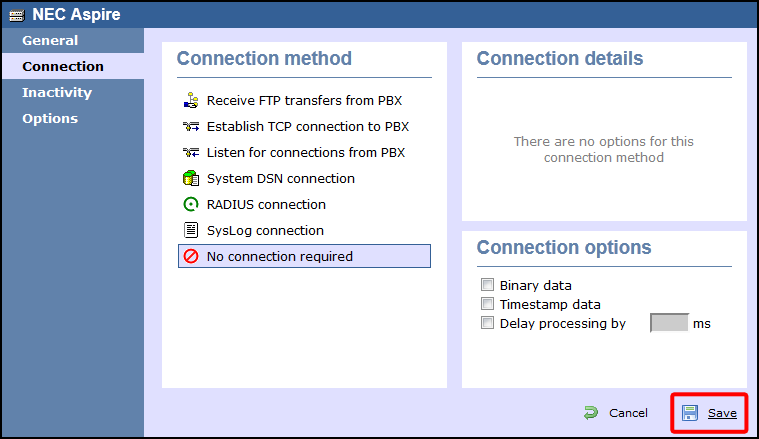The height and width of the screenshot is (439, 759).
Task: Click the System DSN database icon
Action: tap(191, 179)
